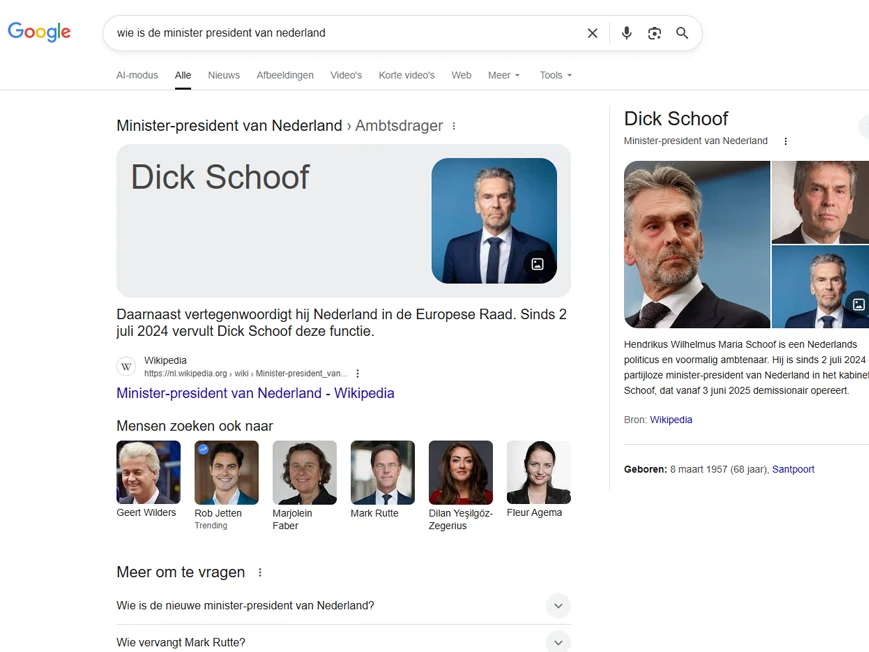Expand 'Wie is de nieuwe minister-president van Nederland?'
Viewport: 869px width, 652px height.
[558, 606]
